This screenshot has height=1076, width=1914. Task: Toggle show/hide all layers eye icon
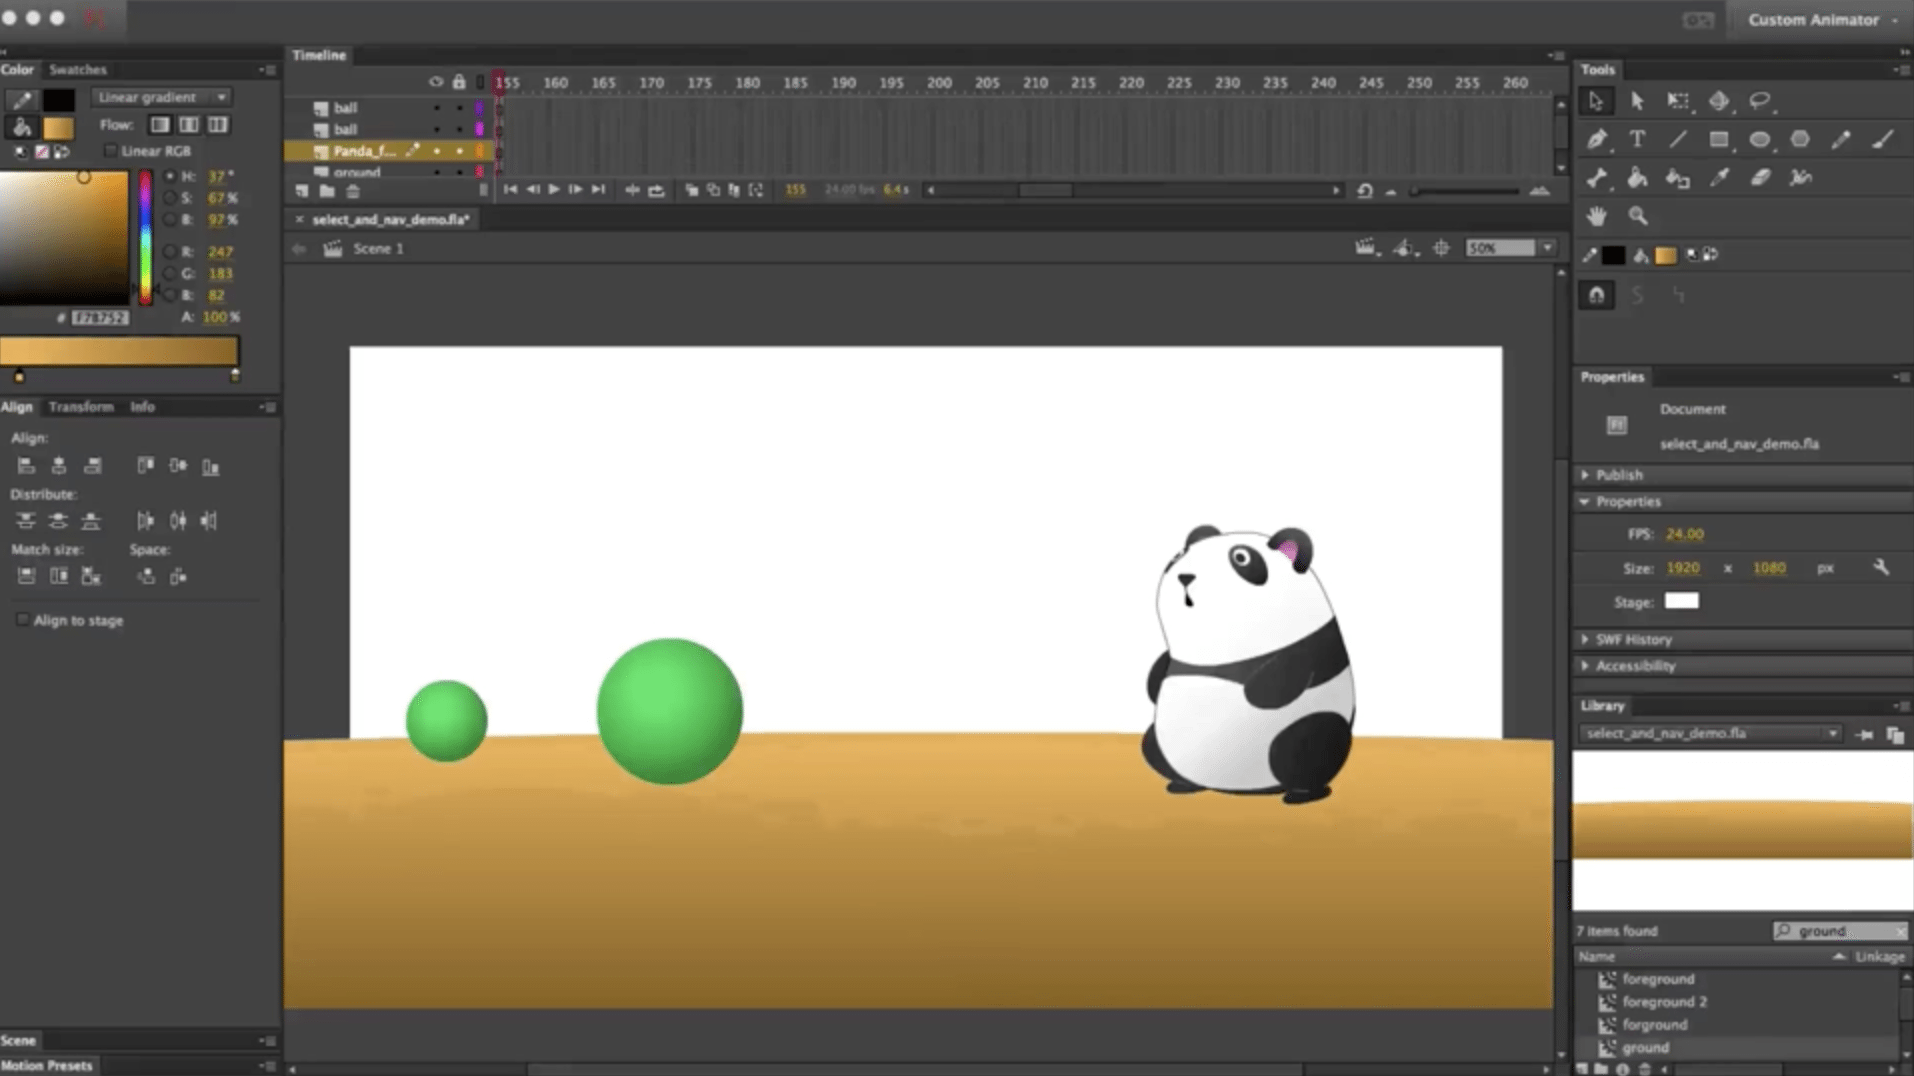pyautogui.click(x=436, y=82)
